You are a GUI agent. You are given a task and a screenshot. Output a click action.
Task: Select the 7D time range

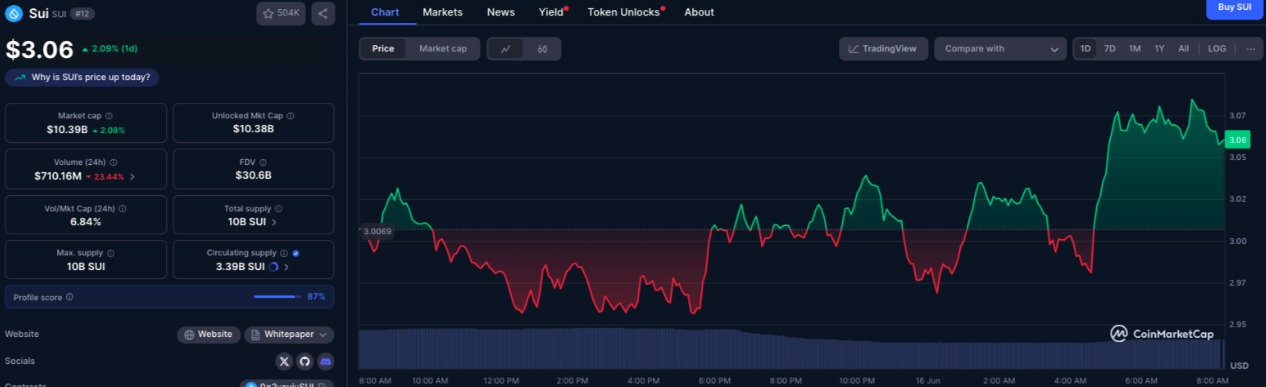[1110, 48]
